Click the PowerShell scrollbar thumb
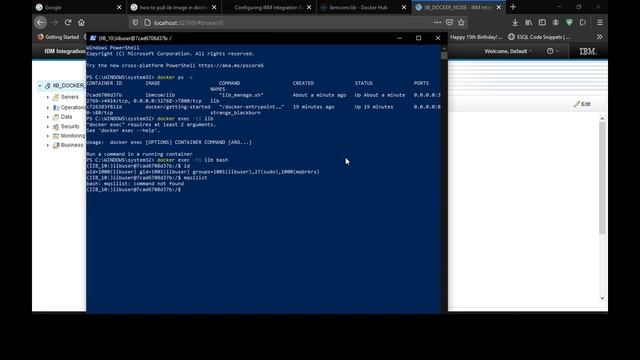Image resolution: width=640 pixels, height=360 pixels. click(444, 56)
